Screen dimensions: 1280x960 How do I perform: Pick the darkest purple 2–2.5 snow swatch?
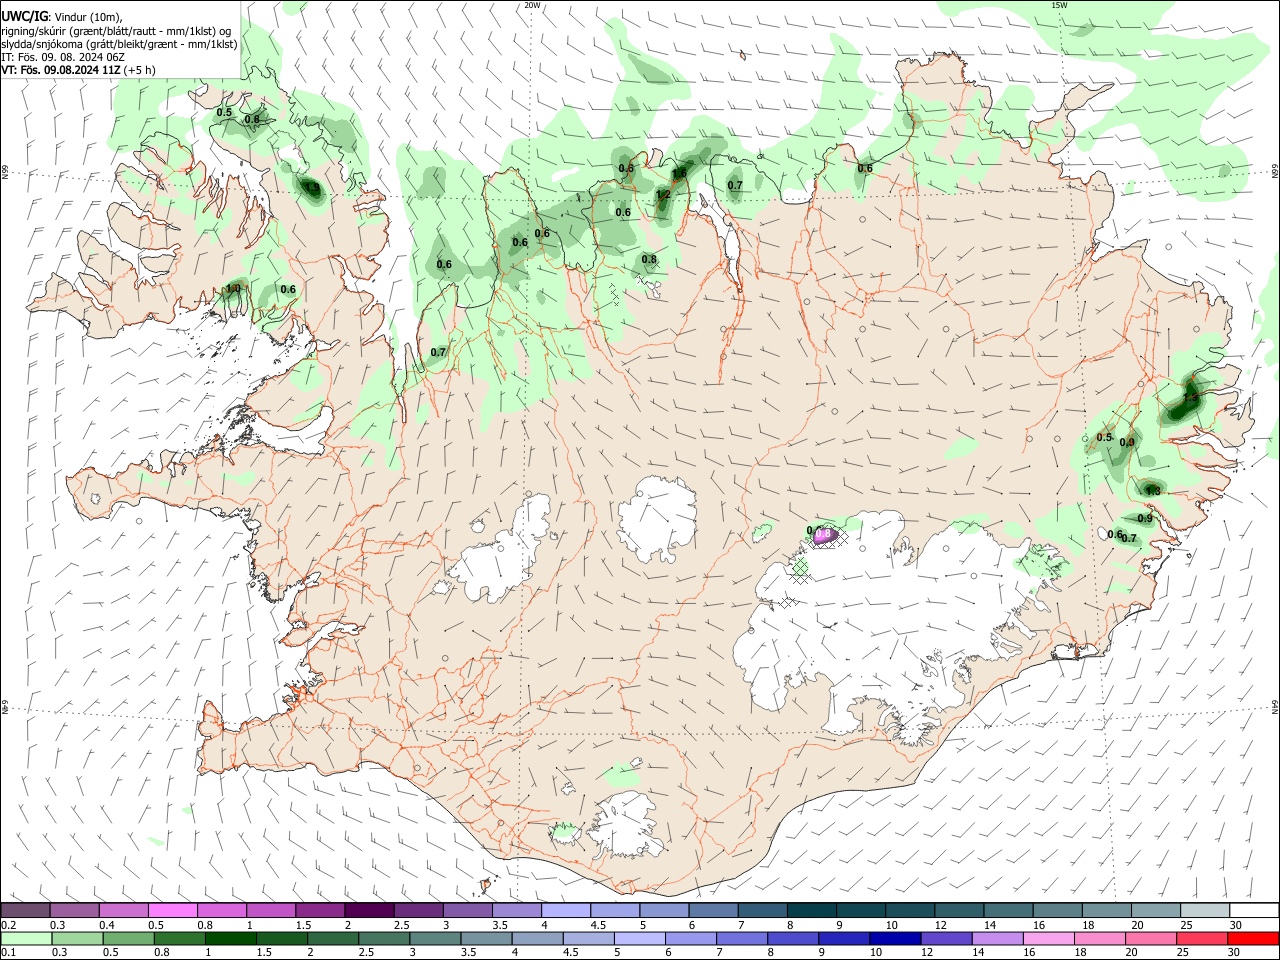pos(369,911)
